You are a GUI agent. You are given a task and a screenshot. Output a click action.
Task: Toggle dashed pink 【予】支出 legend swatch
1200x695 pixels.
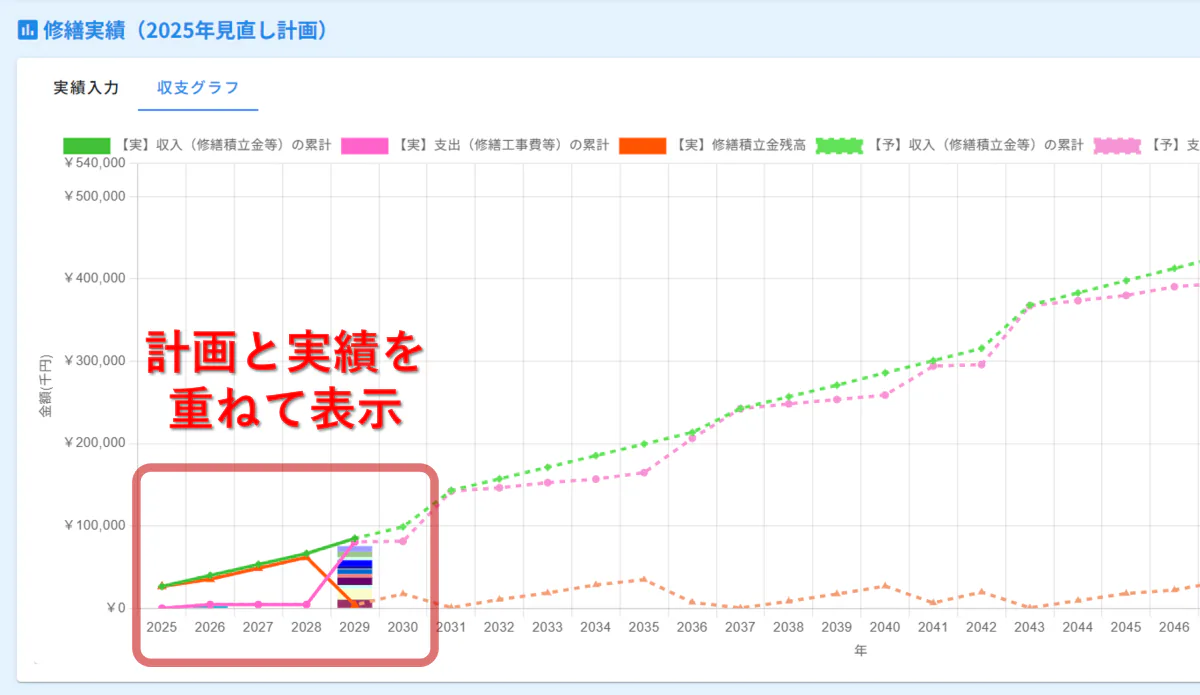tap(1117, 145)
